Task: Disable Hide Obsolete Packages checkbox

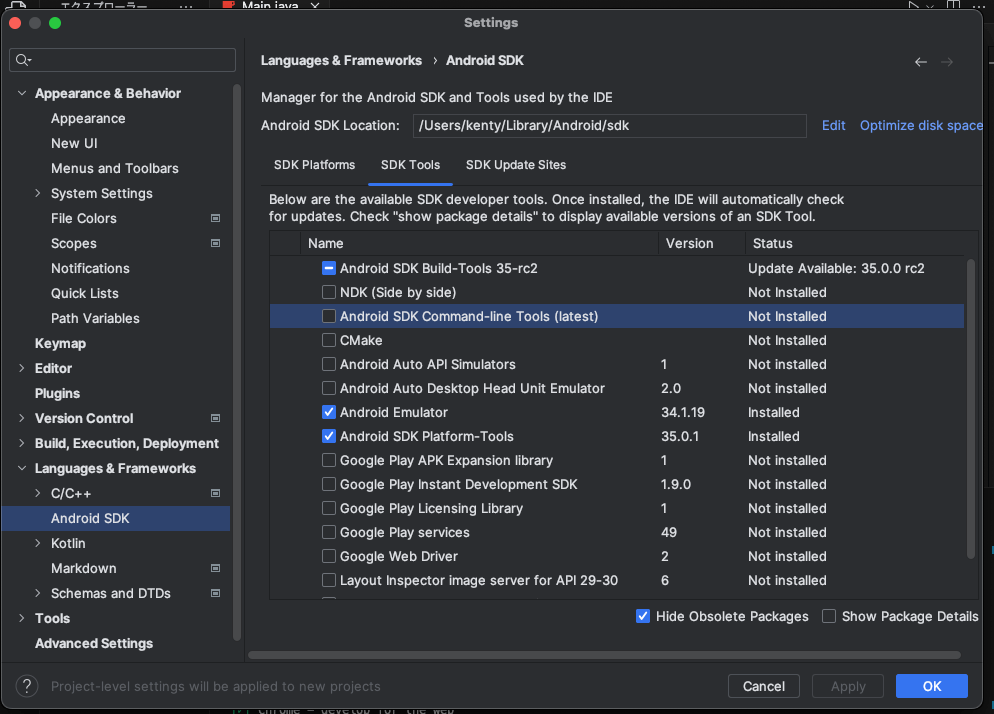Action: click(x=643, y=616)
